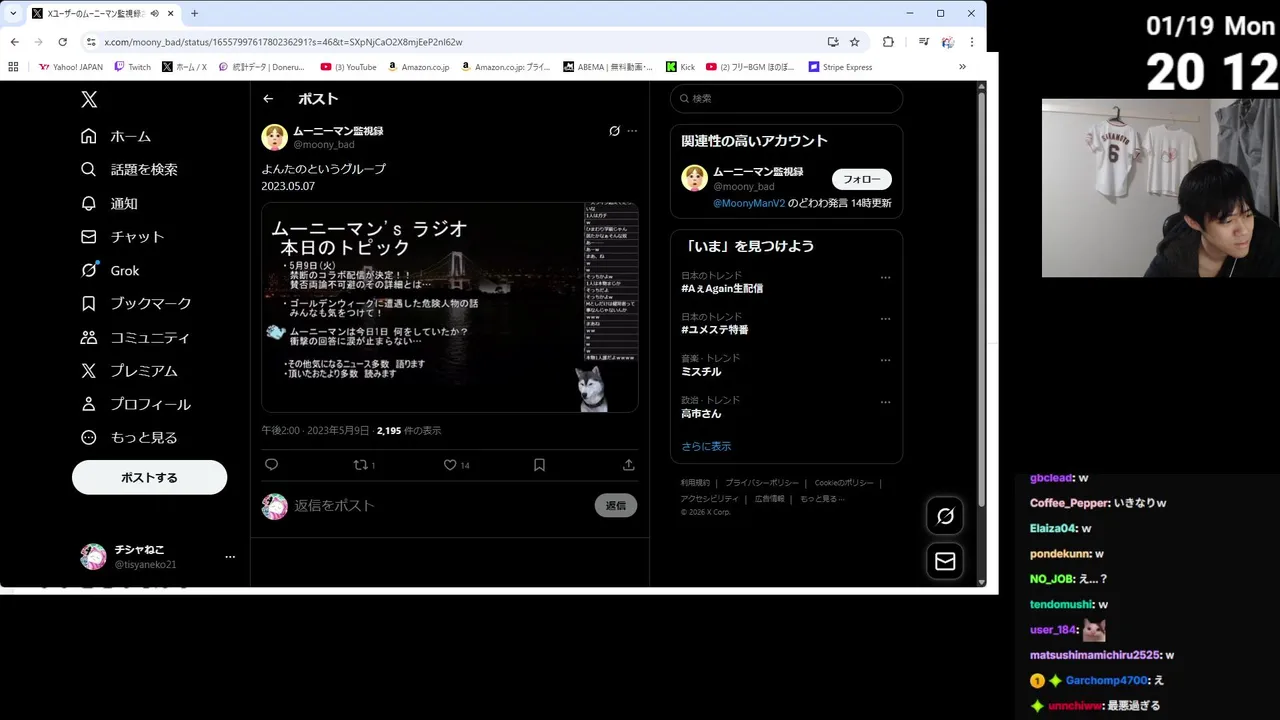Mute the tab audio speaker icon
This screenshot has width=1280, height=720.
click(x=155, y=13)
